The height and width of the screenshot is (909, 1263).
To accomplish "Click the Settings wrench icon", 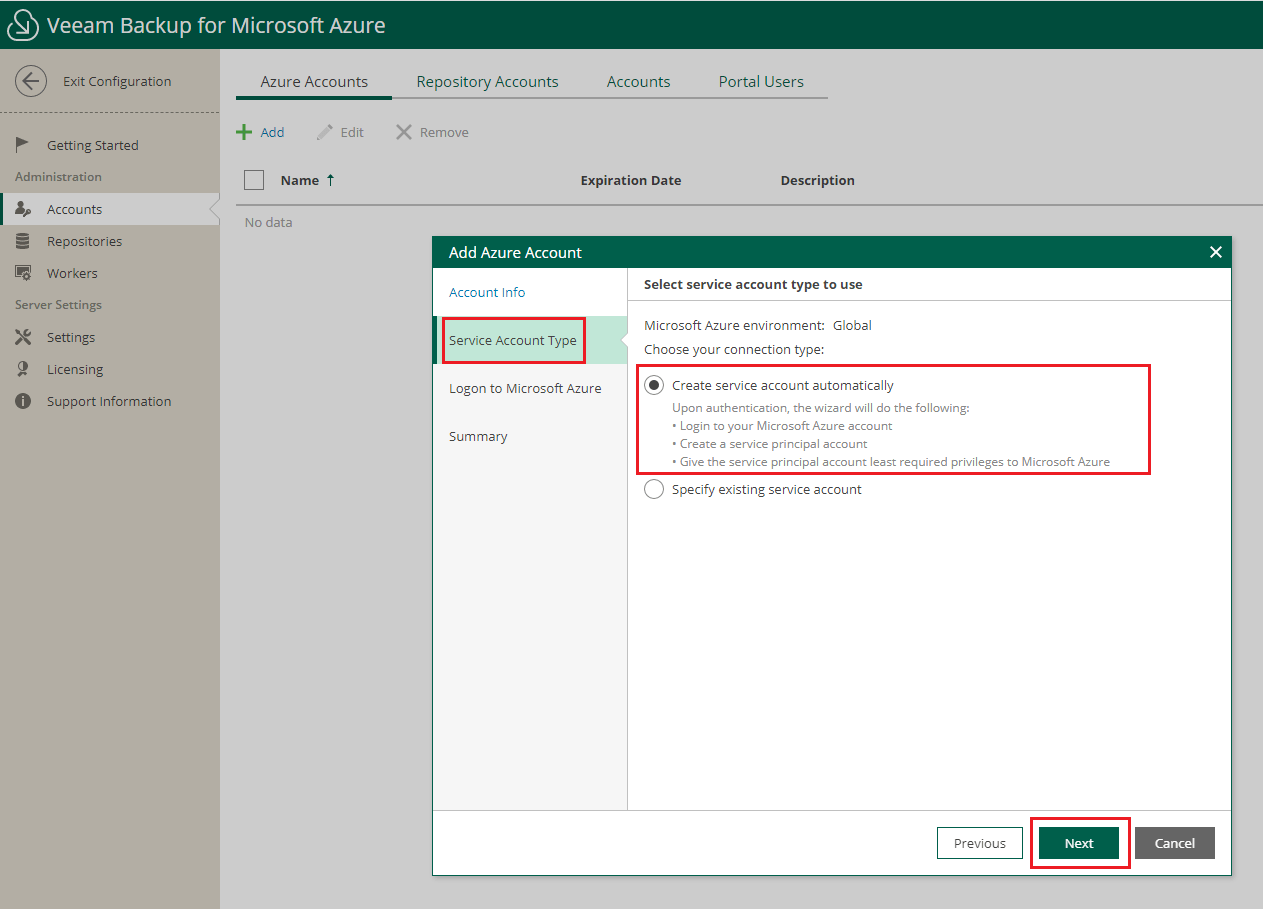I will (x=23, y=337).
